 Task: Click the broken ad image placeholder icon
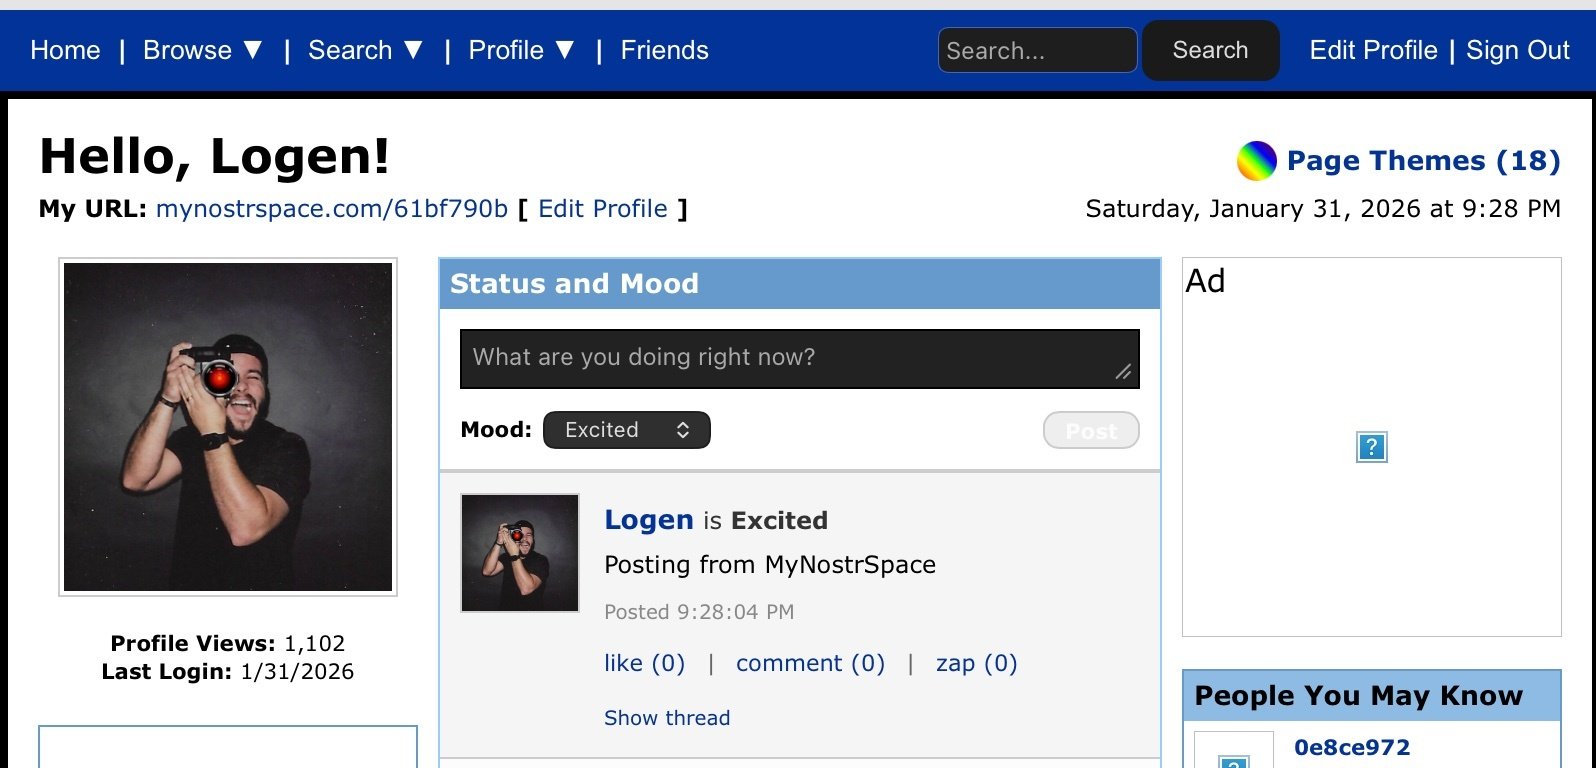click(x=1371, y=447)
